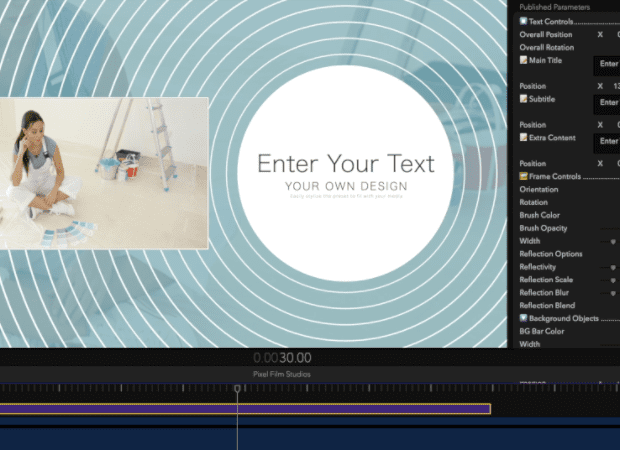Click the Reflectivity parameter label

537,267
